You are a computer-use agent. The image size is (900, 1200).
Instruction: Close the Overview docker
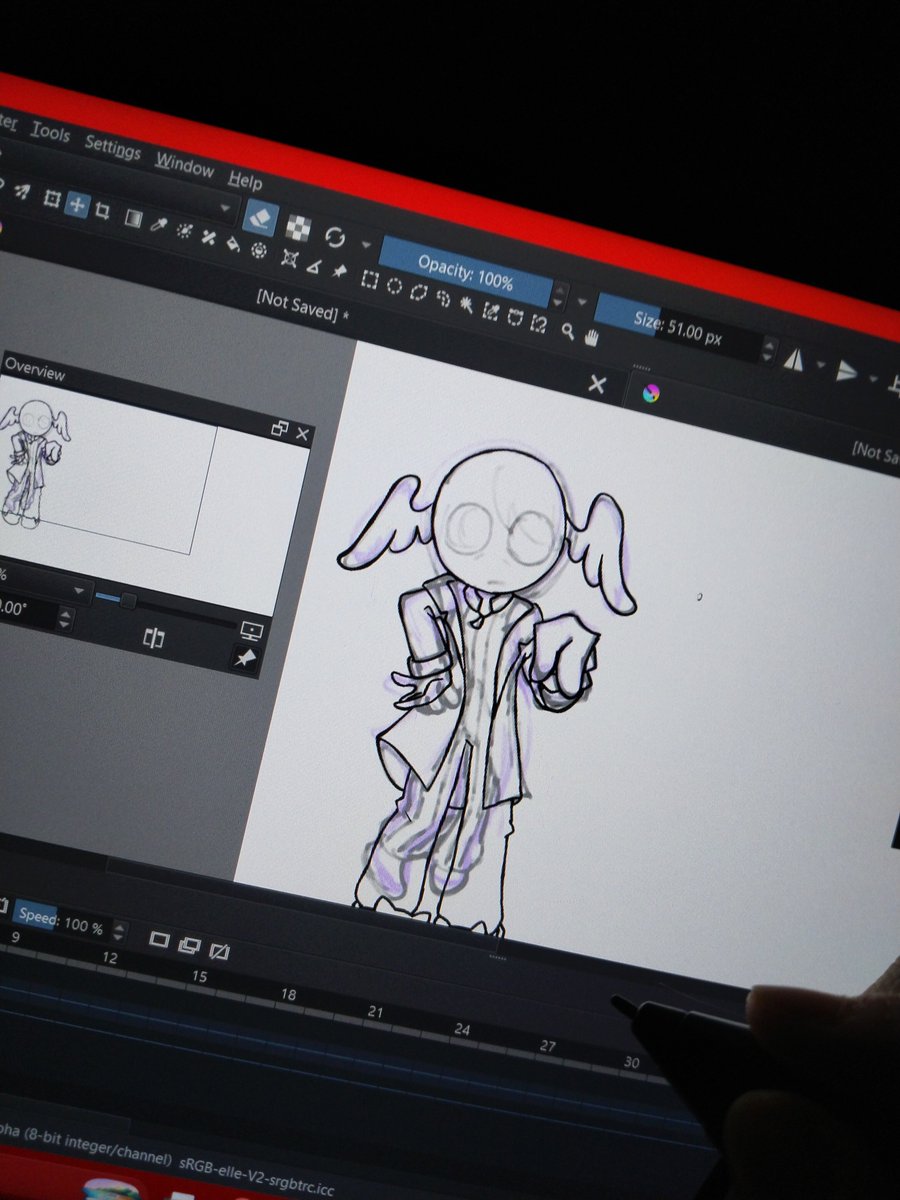coord(302,435)
